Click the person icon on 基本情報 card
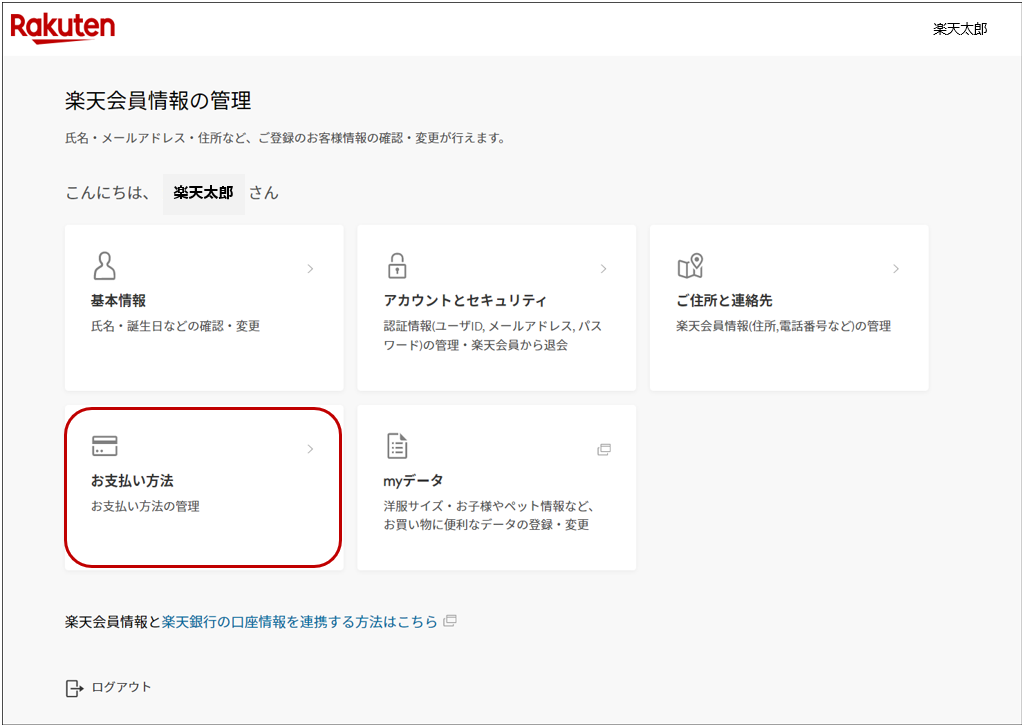Screen dimensions: 1025x727 click(105, 266)
